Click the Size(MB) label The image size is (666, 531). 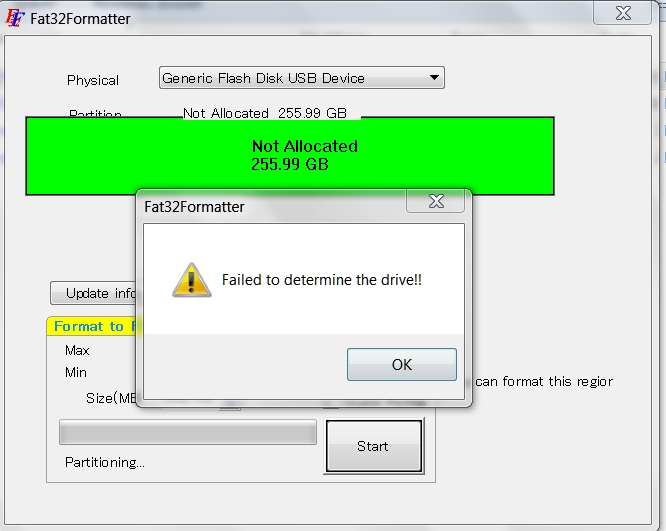111,398
